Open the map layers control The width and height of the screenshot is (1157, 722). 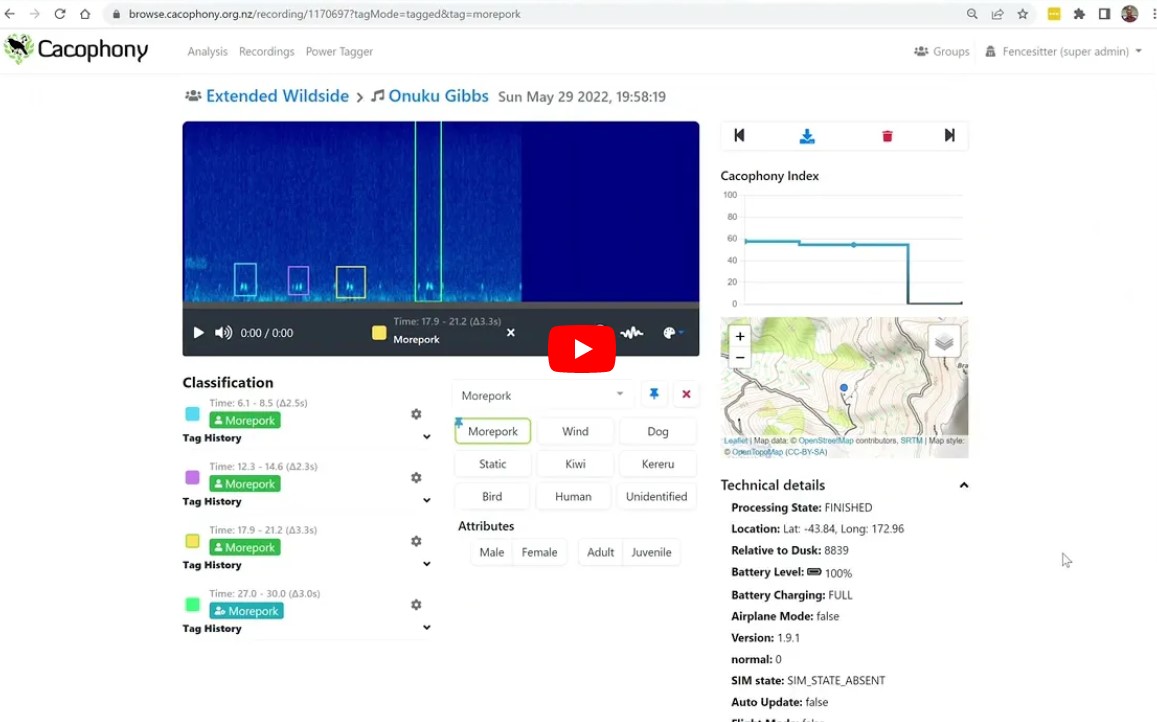(944, 342)
